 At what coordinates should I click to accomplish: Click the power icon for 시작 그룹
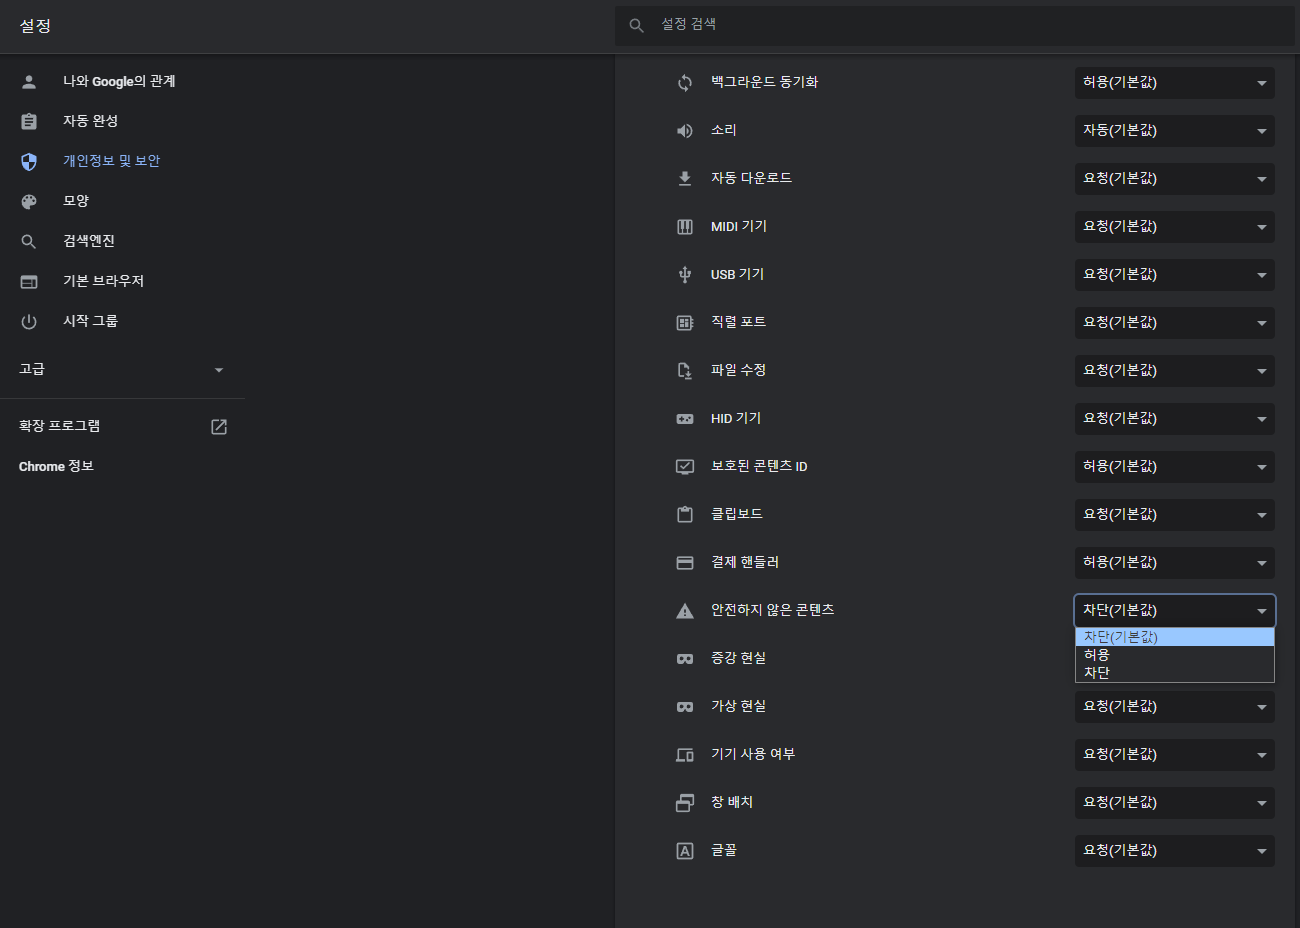click(29, 322)
